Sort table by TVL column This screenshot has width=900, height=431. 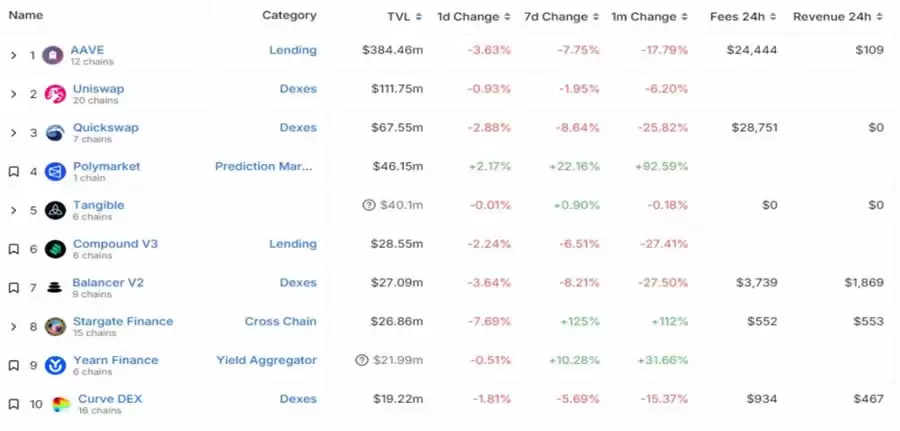click(x=405, y=17)
